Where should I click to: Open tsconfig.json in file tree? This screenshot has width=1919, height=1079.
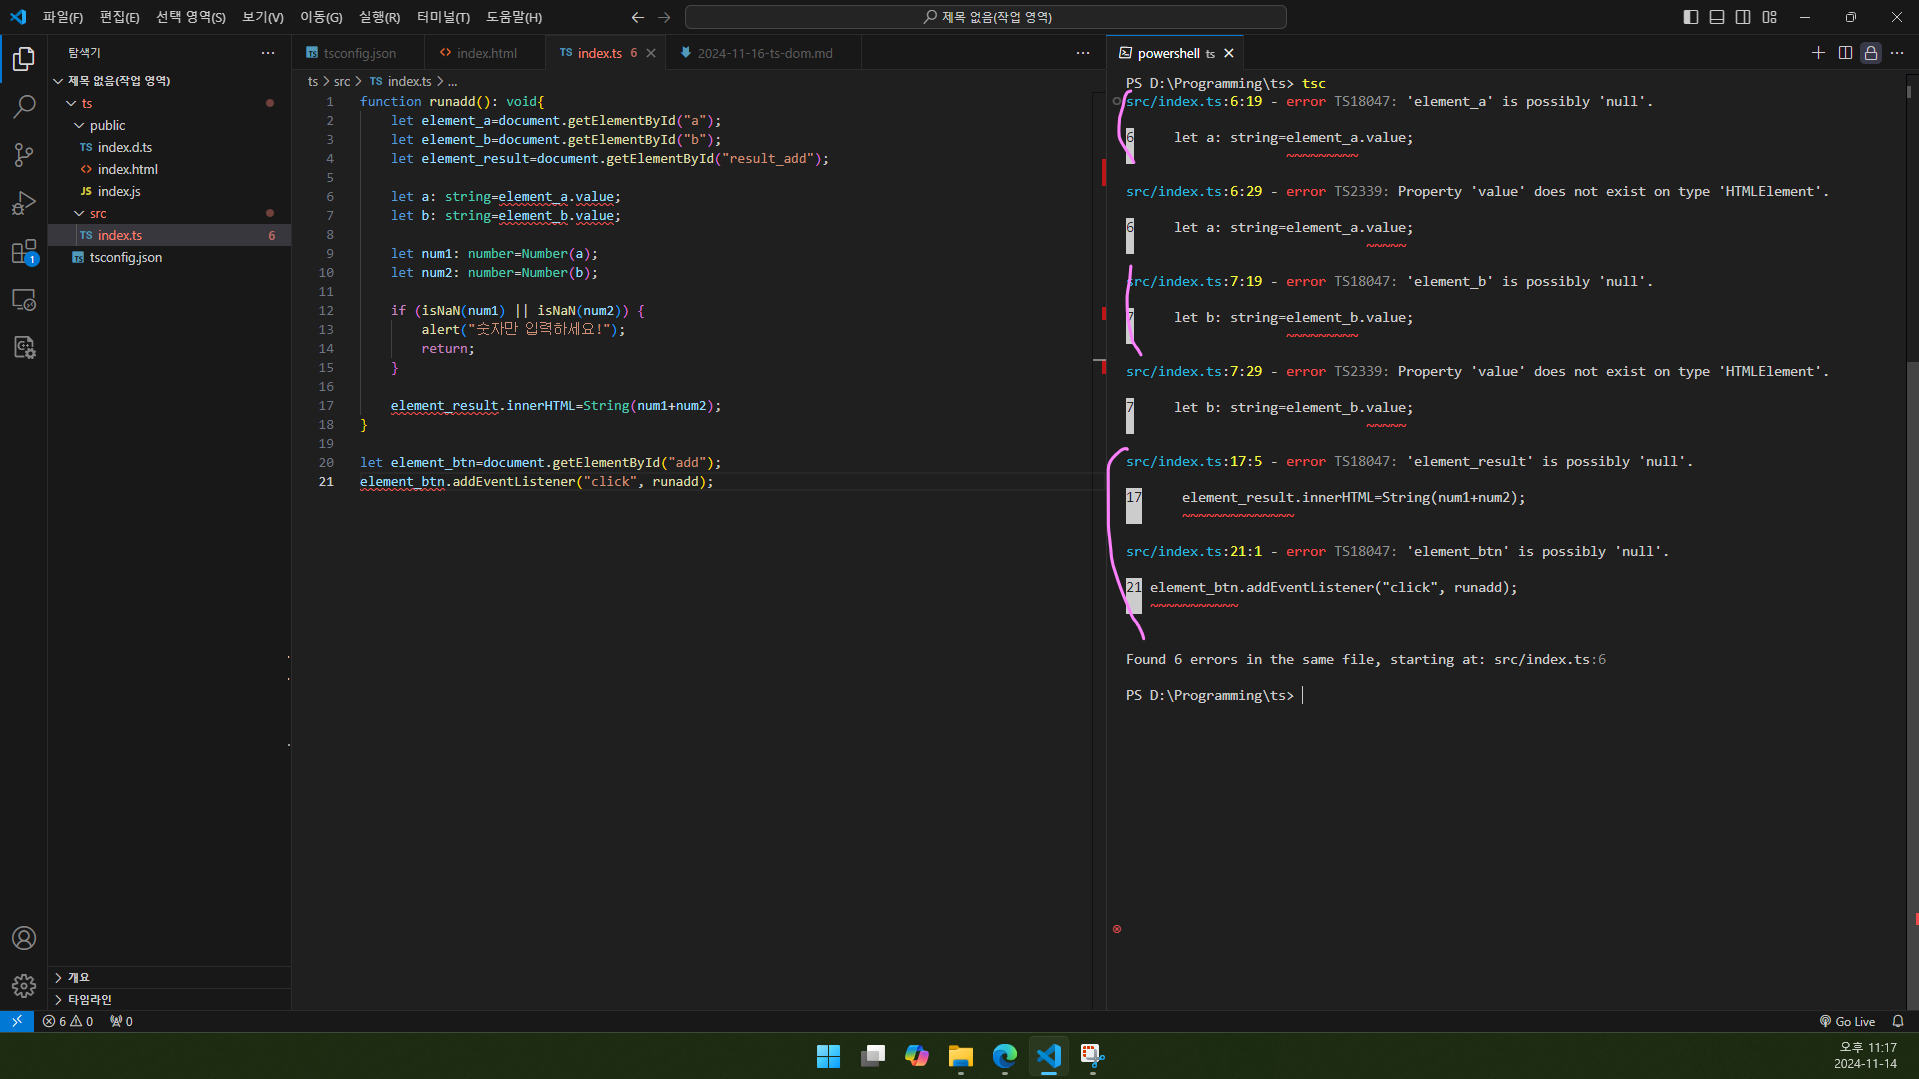pyautogui.click(x=170, y=257)
